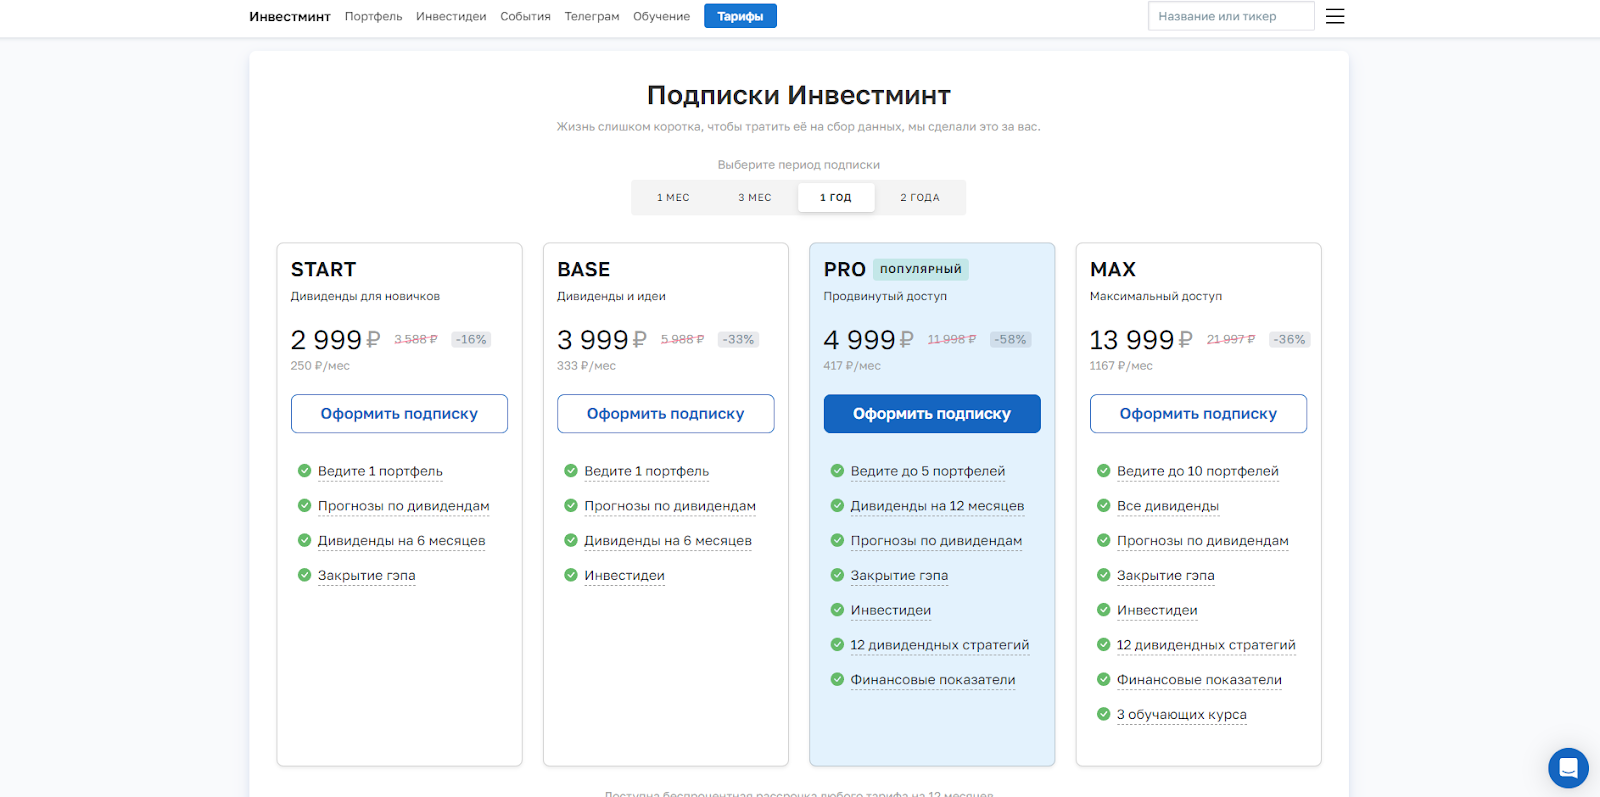1600x797 pixels.
Task: Go to the Обучение section
Action: (661, 16)
